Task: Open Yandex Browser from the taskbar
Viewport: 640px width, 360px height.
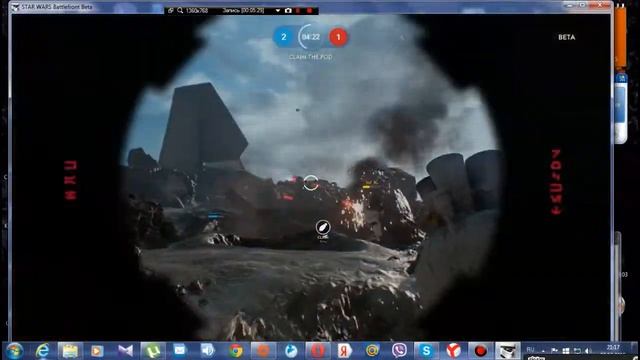Action: 453,351
